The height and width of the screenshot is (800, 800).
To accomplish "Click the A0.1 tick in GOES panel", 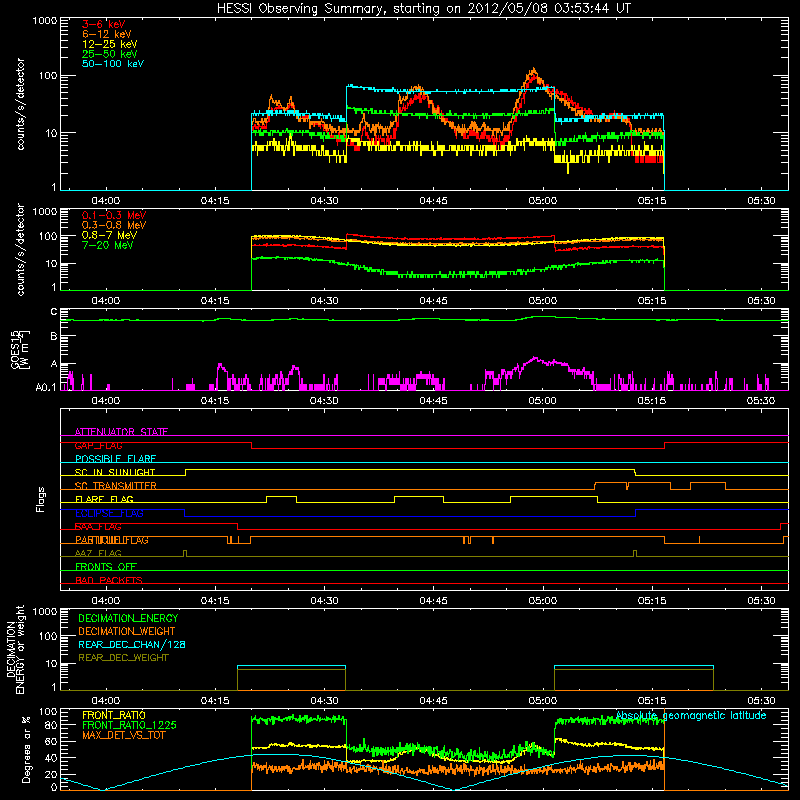I will (46, 387).
